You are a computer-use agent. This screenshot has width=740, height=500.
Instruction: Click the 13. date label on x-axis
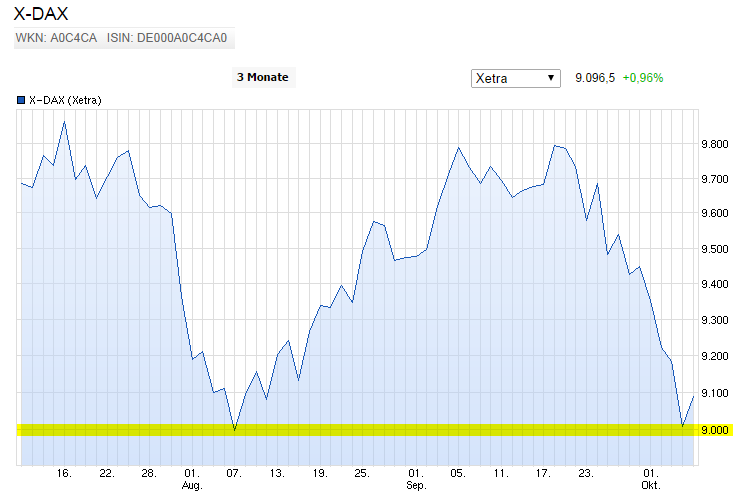pyautogui.click(x=277, y=474)
